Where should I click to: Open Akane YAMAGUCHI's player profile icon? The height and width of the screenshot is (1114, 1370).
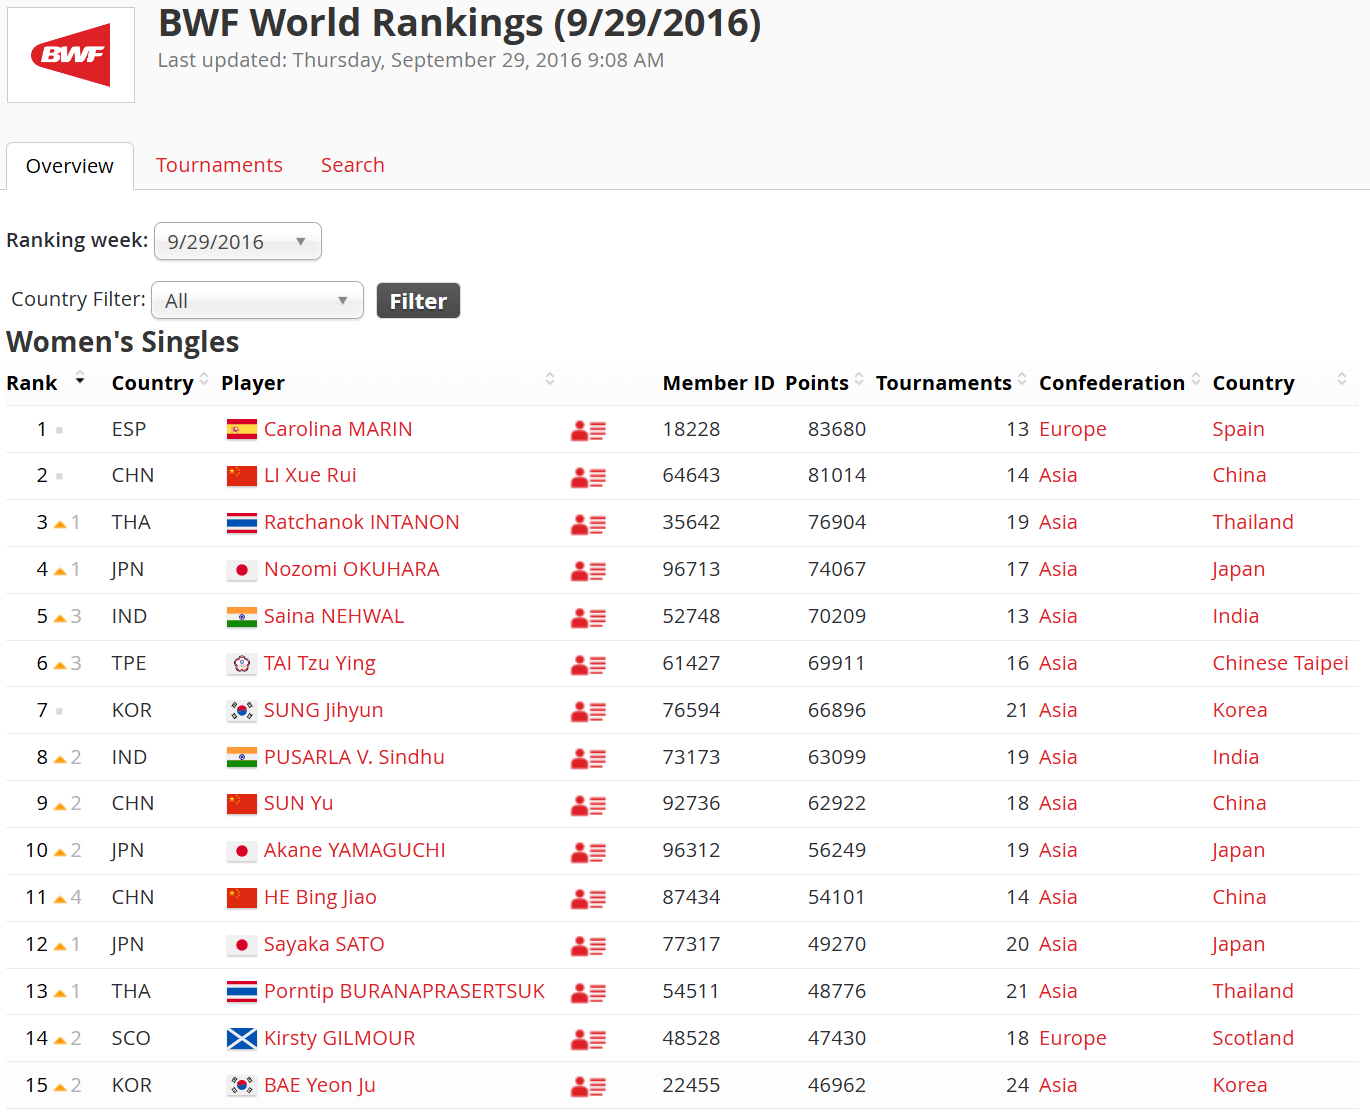coord(588,852)
